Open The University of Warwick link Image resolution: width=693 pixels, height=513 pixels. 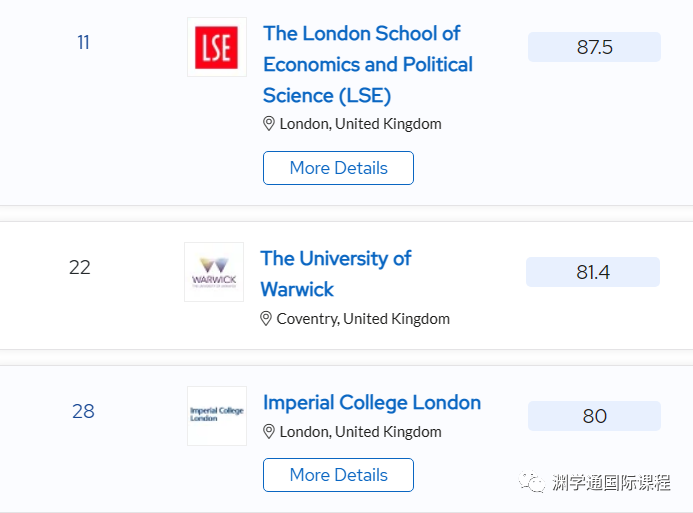point(336,274)
